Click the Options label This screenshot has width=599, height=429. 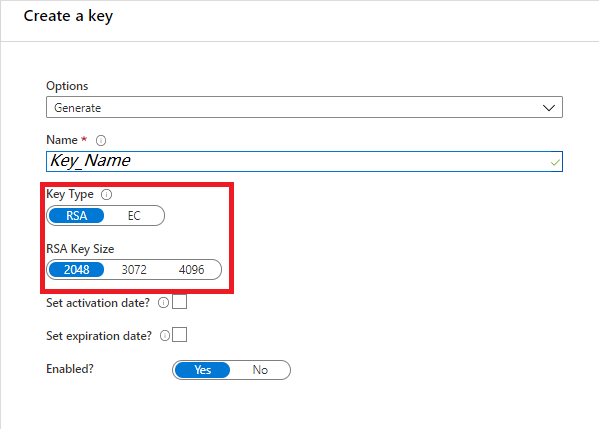(67, 86)
